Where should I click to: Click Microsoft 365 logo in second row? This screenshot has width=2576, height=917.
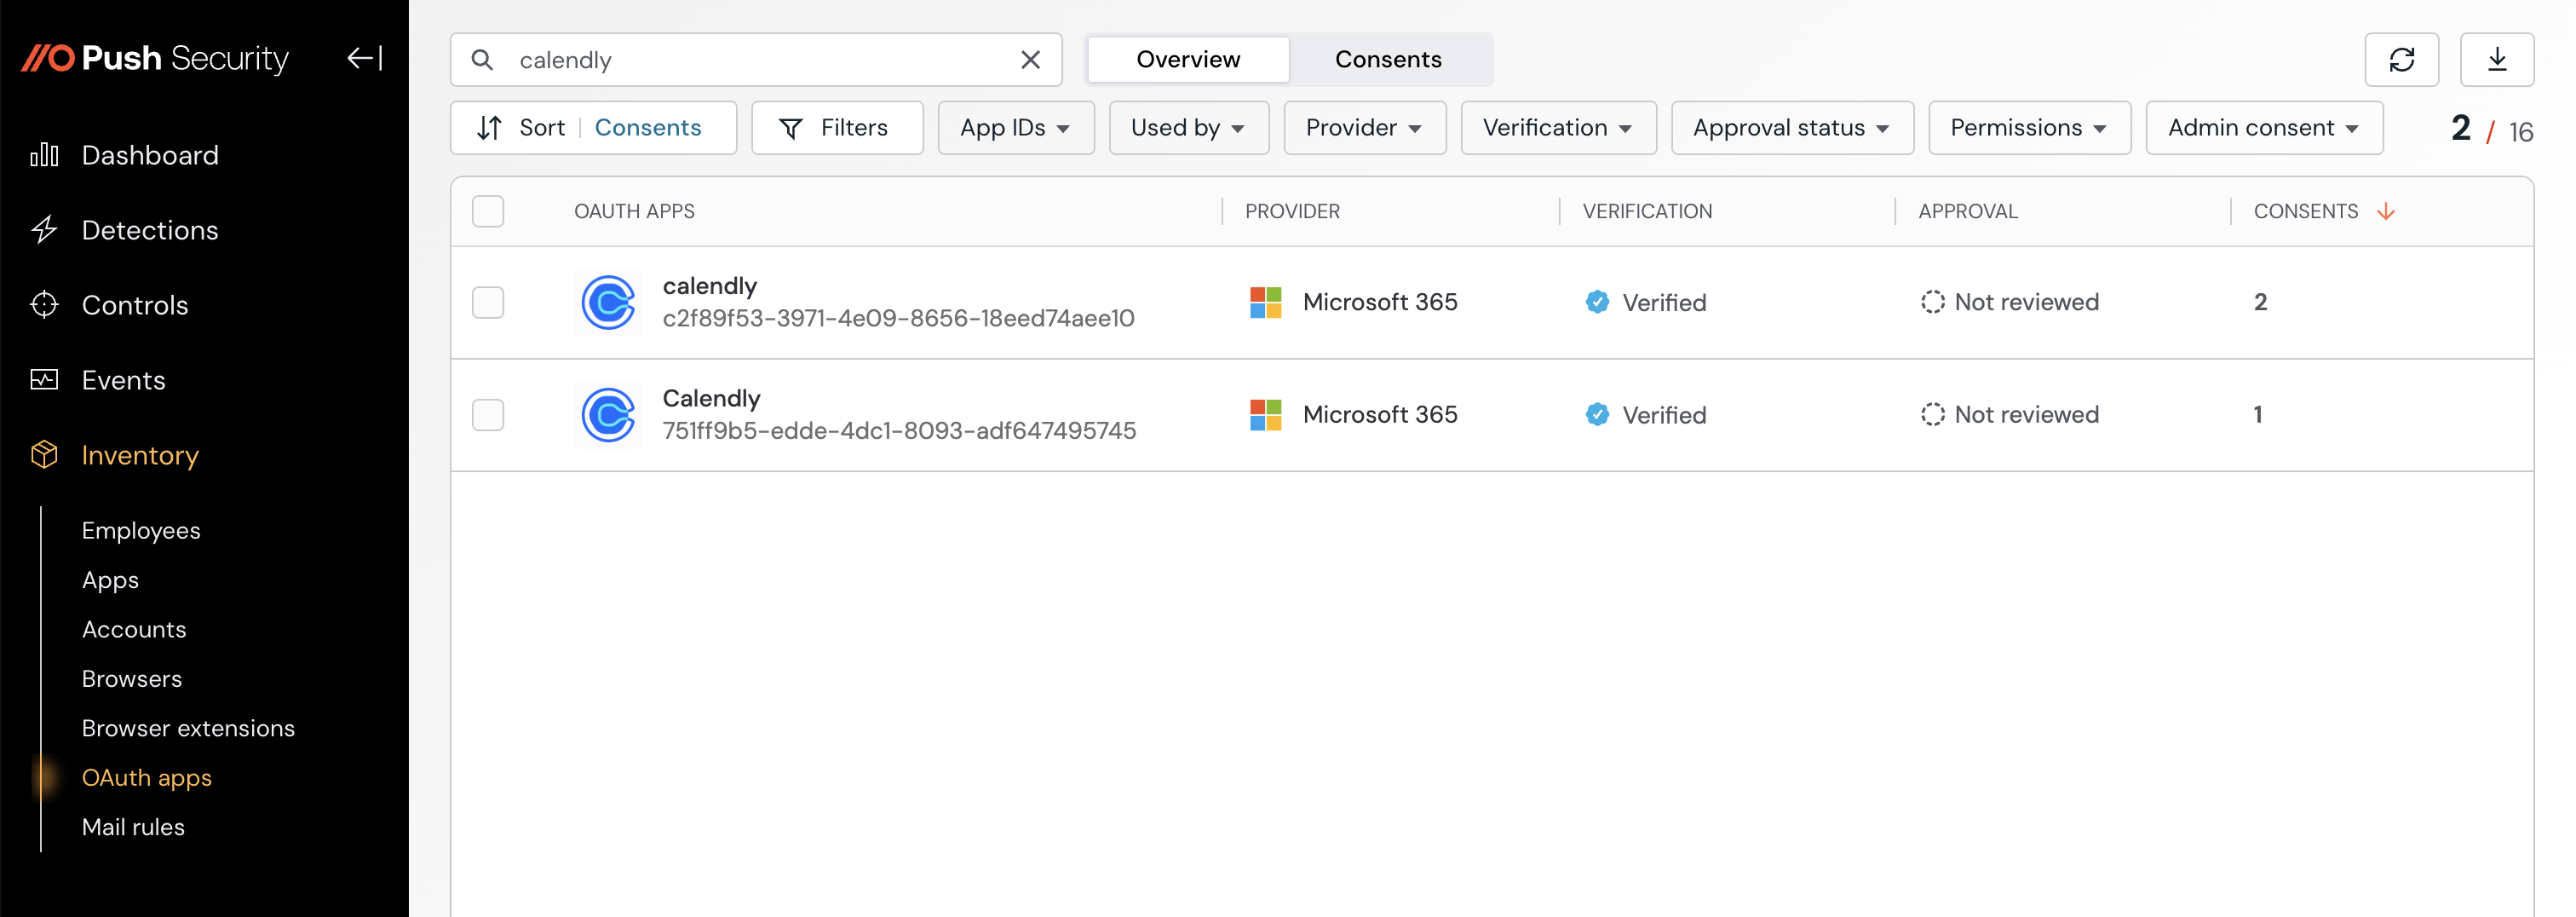(x=1266, y=415)
